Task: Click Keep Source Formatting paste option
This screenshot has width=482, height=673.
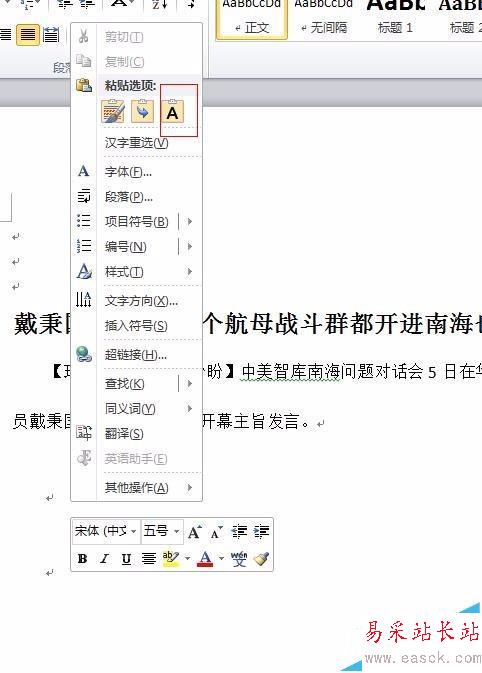Action: pyautogui.click(x=113, y=112)
